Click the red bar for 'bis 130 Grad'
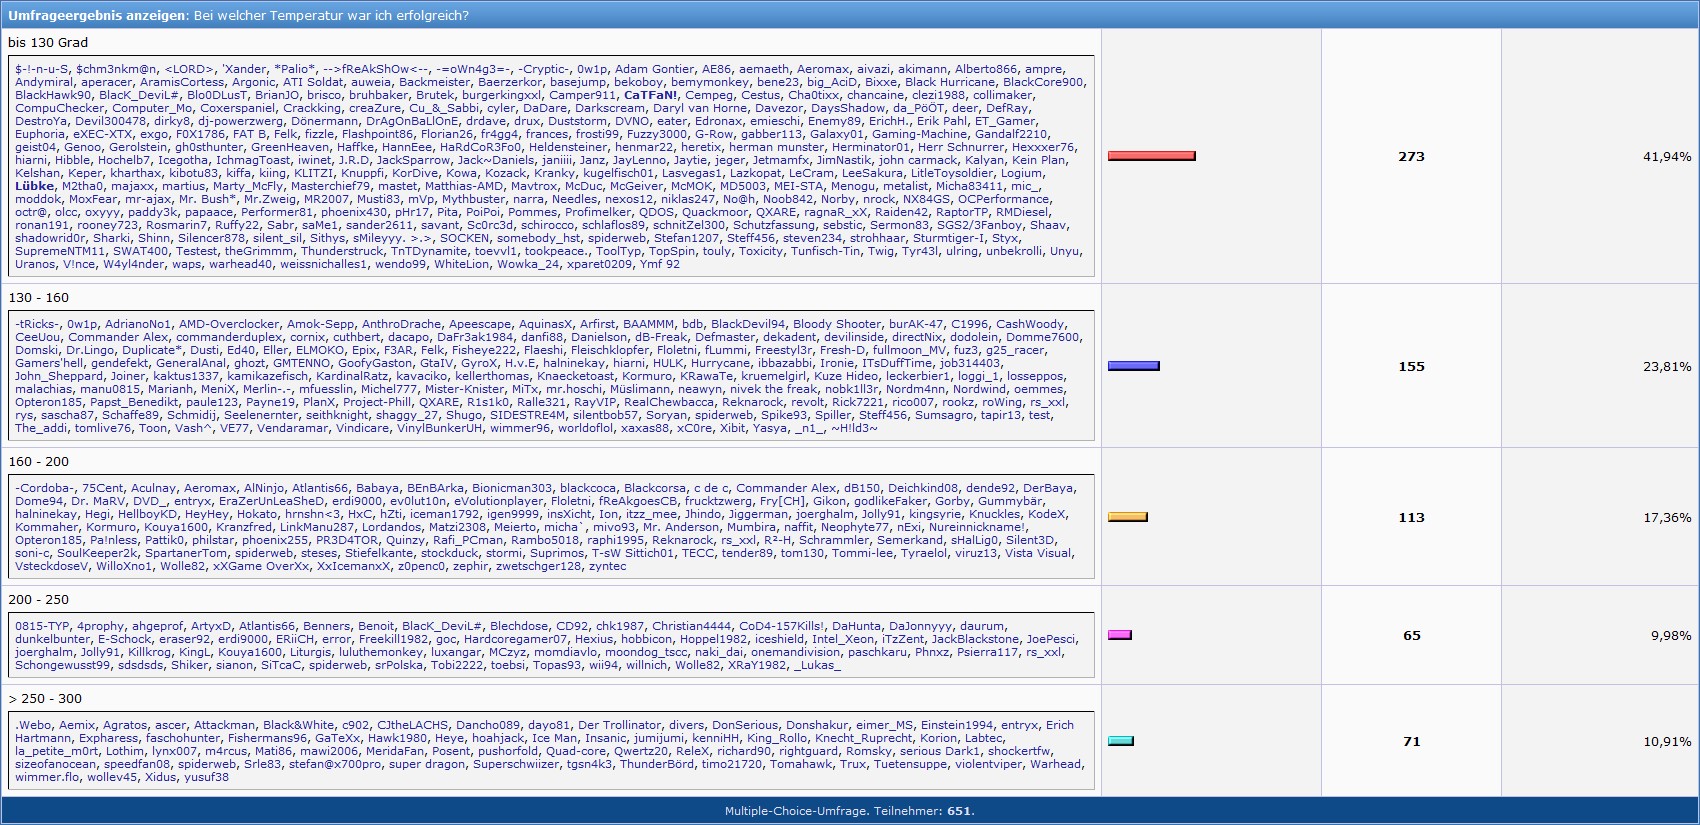The height and width of the screenshot is (825, 1700). (1151, 156)
